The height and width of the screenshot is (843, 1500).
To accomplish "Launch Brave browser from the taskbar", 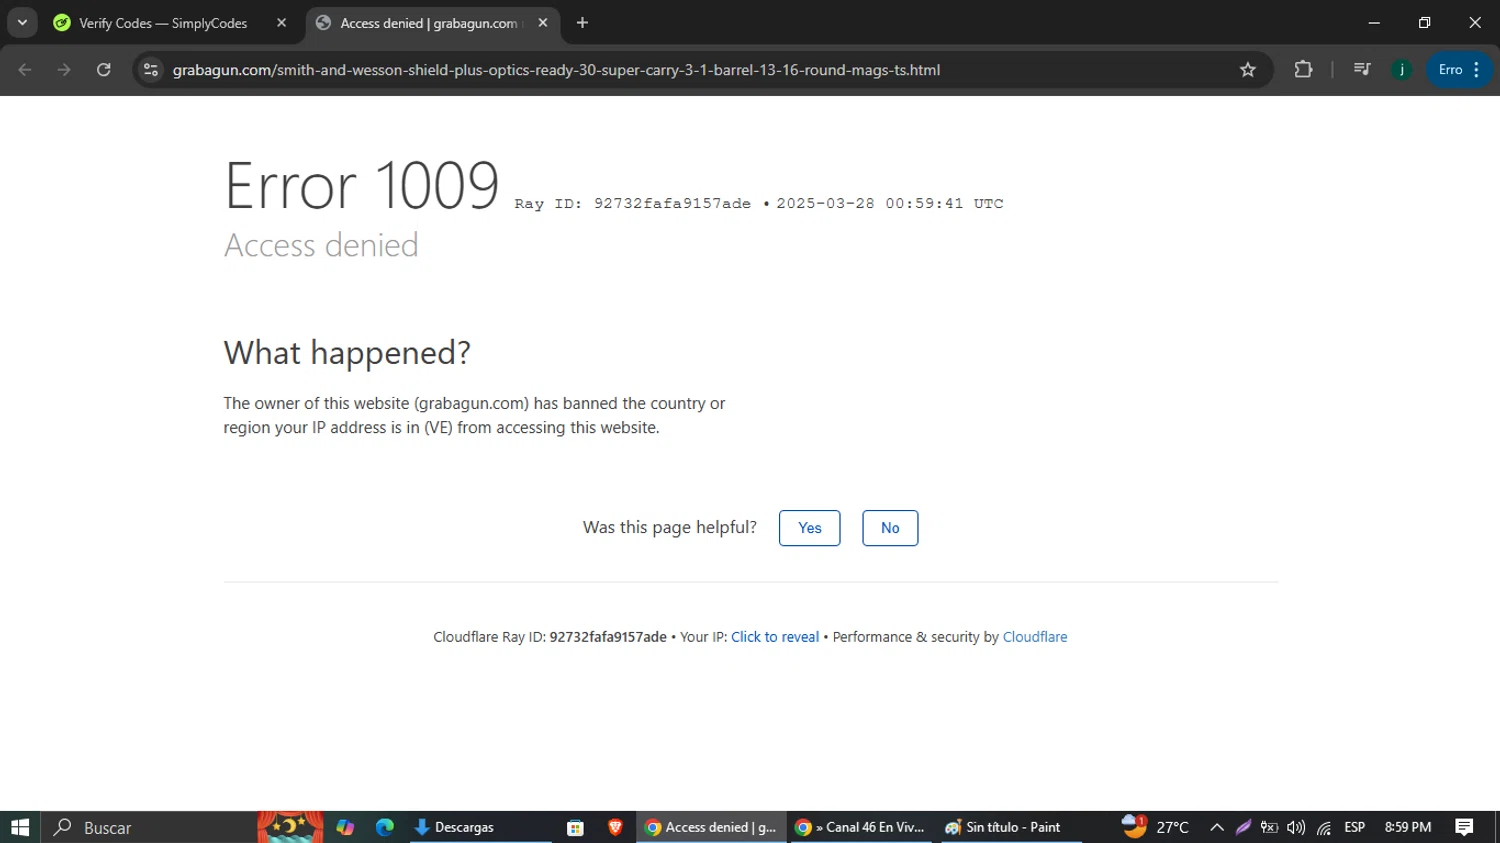I will tap(615, 827).
